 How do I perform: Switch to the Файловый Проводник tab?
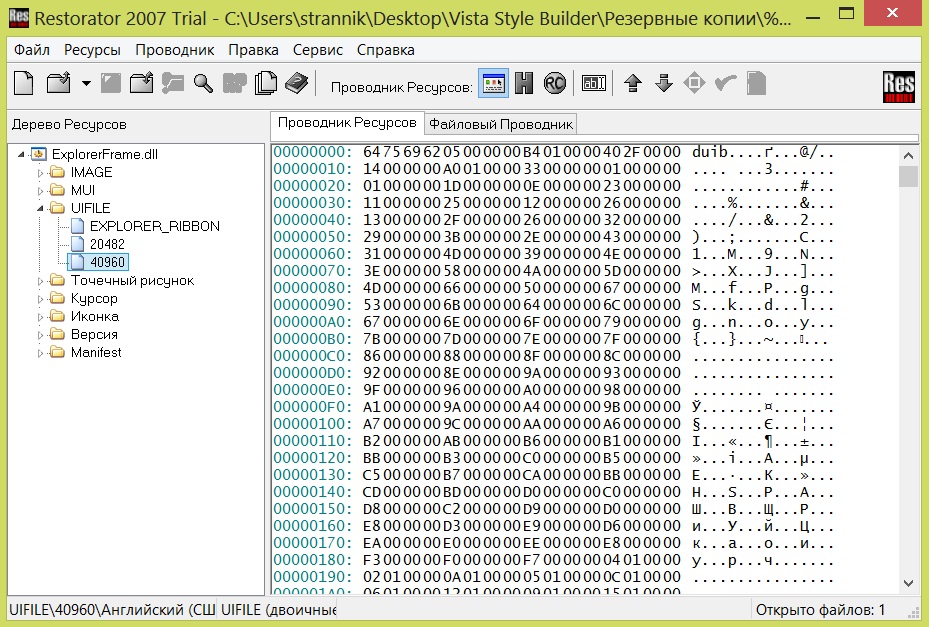coord(501,124)
